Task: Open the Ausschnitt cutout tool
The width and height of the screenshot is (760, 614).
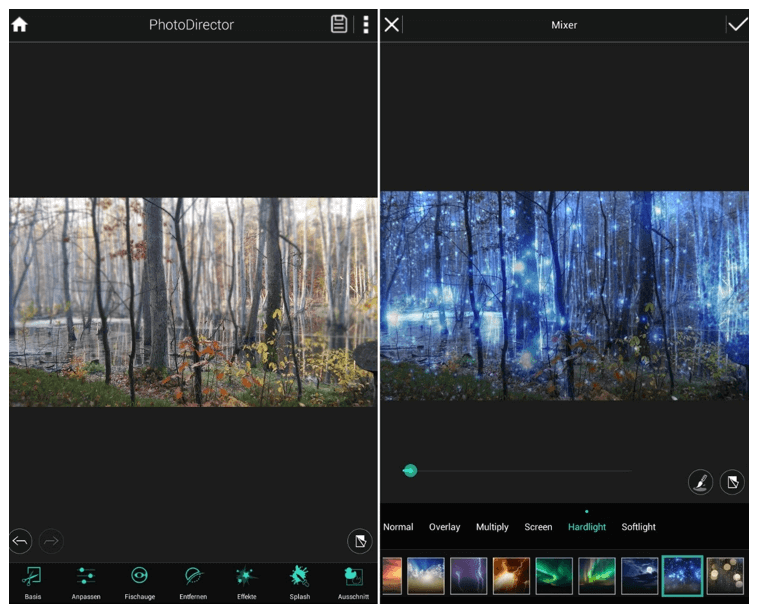Action: pos(353,580)
